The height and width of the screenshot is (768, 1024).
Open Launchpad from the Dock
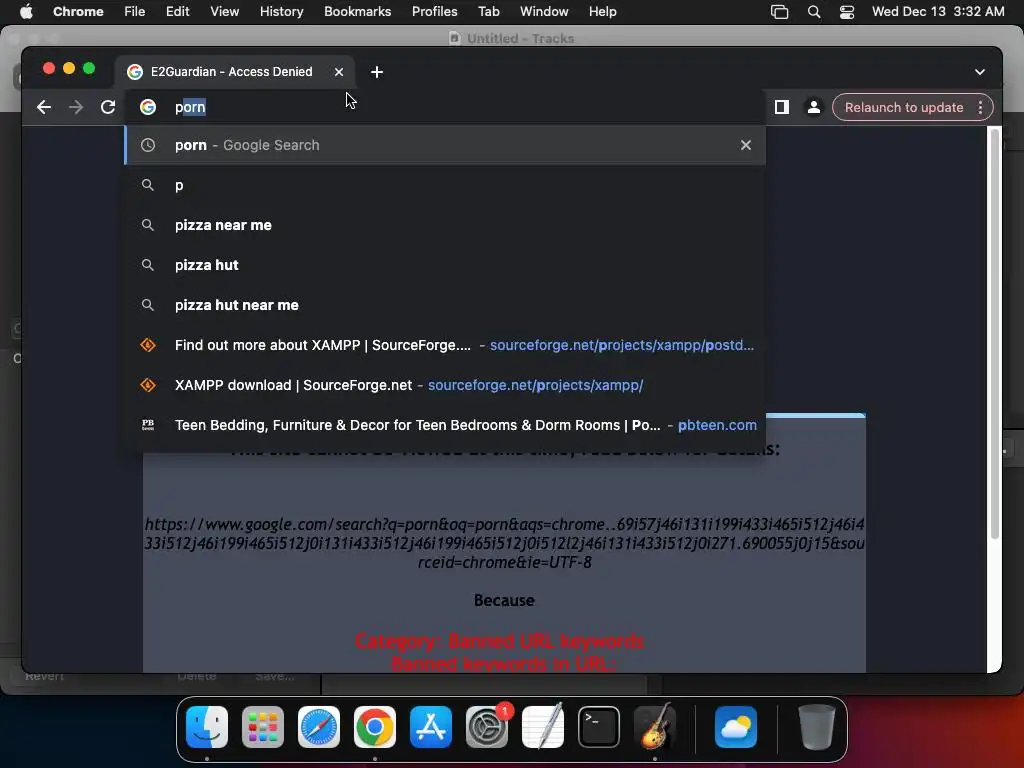coord(263,727)
